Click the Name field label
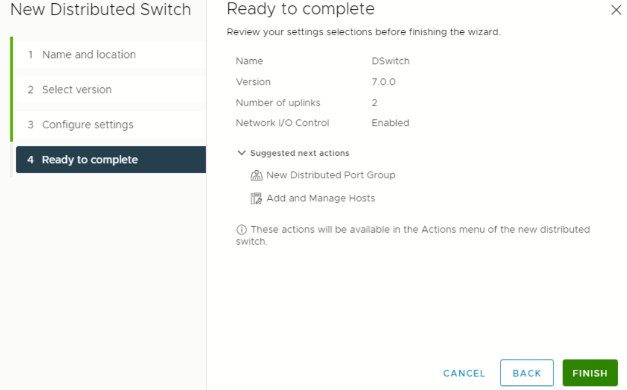 point(249,61)
